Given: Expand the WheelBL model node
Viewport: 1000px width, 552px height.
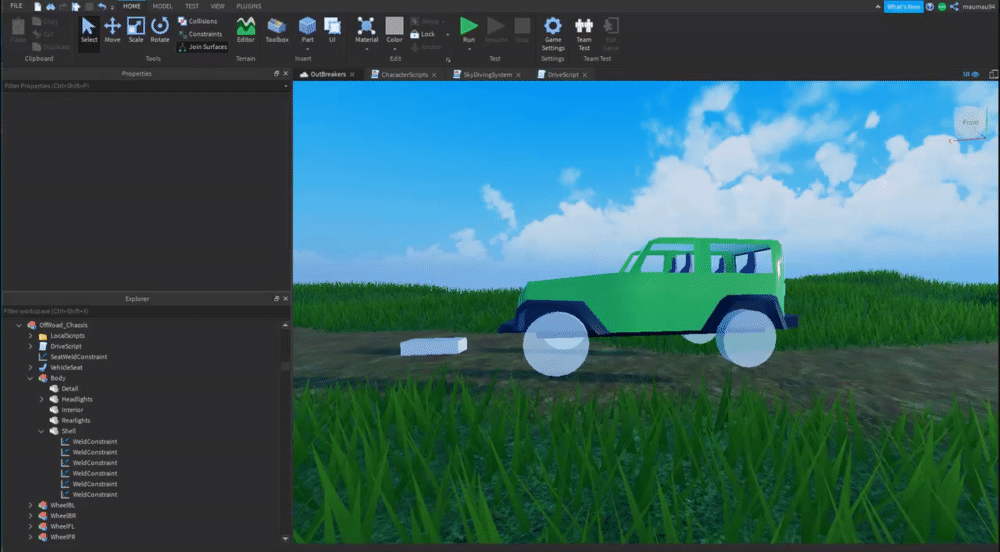Looking at the screenshot, I should tap(30, 505).
